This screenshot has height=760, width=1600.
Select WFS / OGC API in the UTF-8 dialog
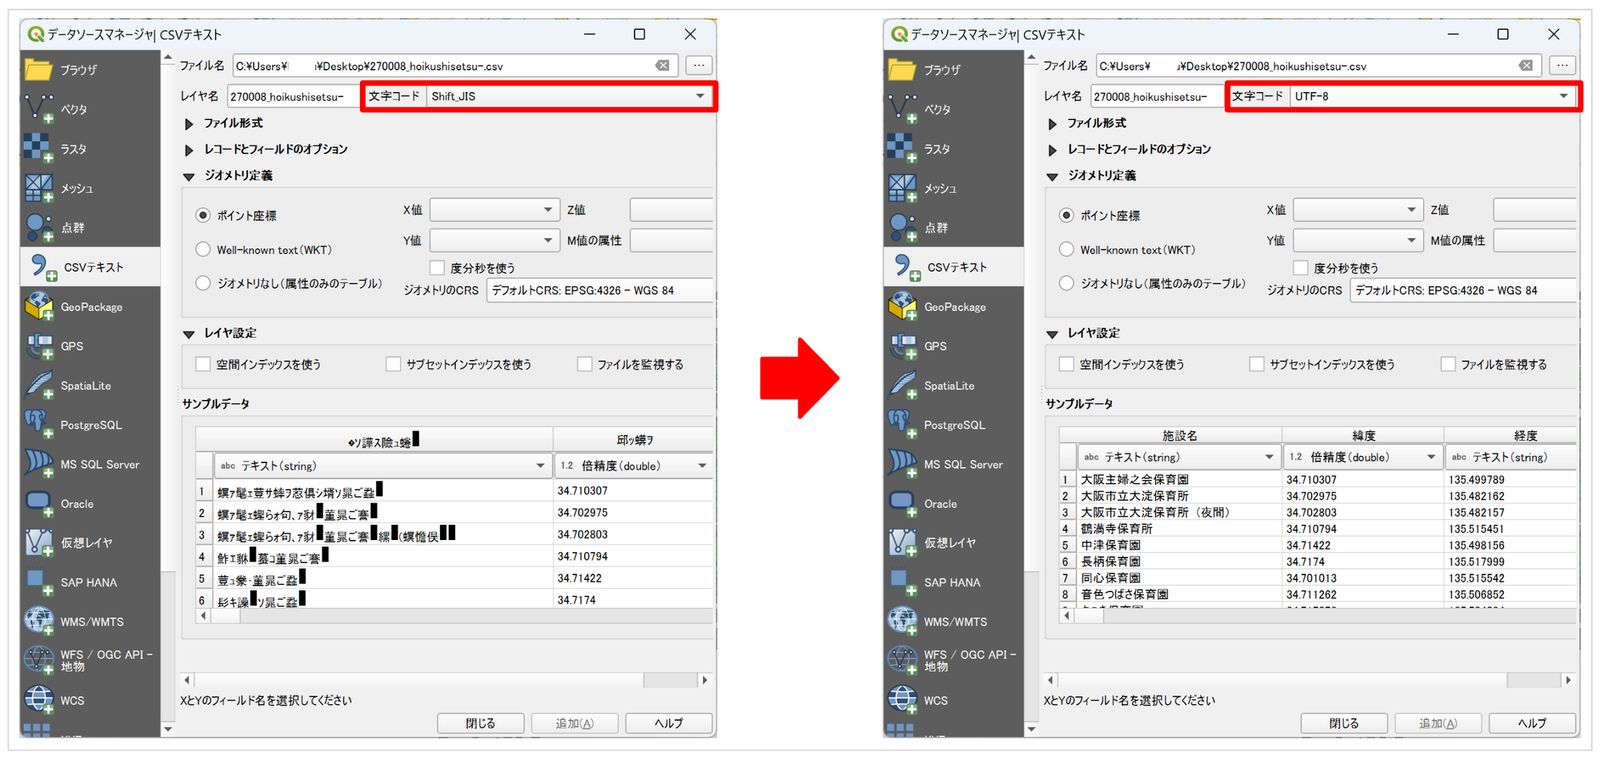point(953,661)
